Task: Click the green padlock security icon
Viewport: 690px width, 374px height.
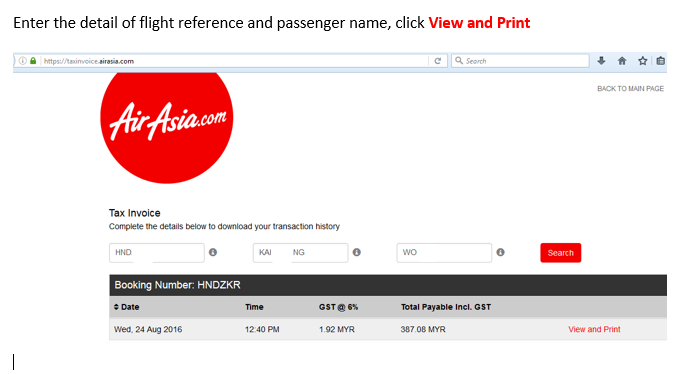Action: [x=33, y=61]
